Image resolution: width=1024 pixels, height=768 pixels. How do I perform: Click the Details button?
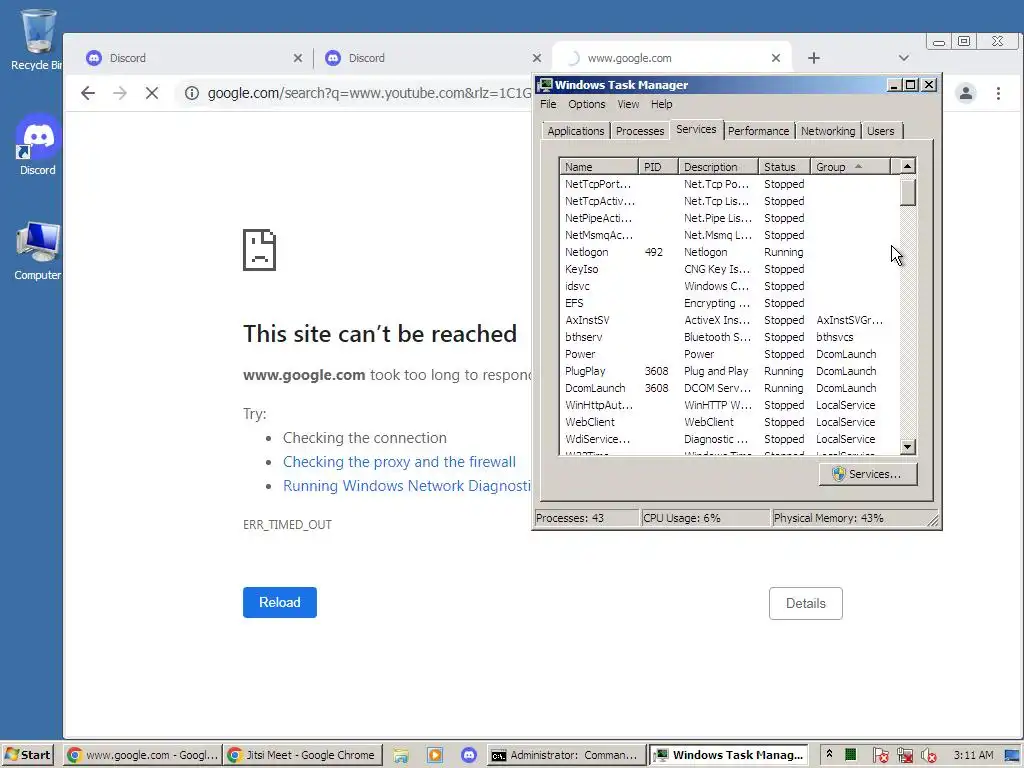pyautogui.click(x=805, y=603)
